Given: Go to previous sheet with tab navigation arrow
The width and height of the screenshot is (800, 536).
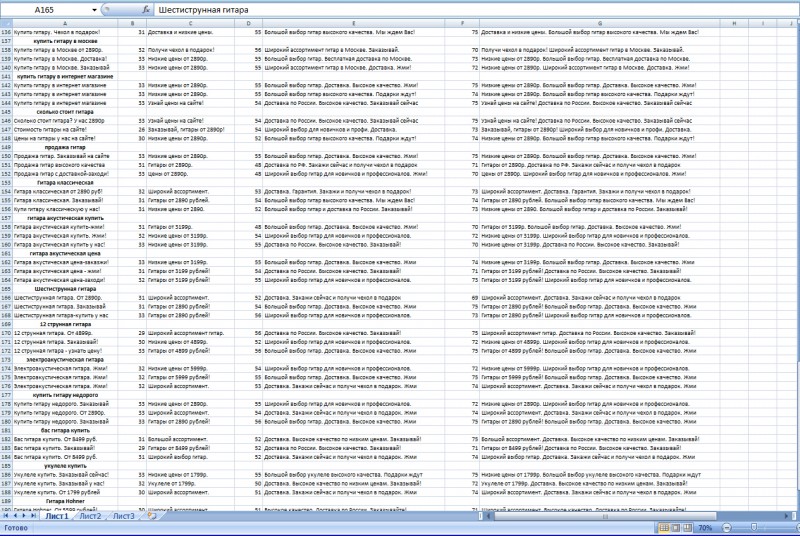Looking at the screenshot, I should [15, 516].
